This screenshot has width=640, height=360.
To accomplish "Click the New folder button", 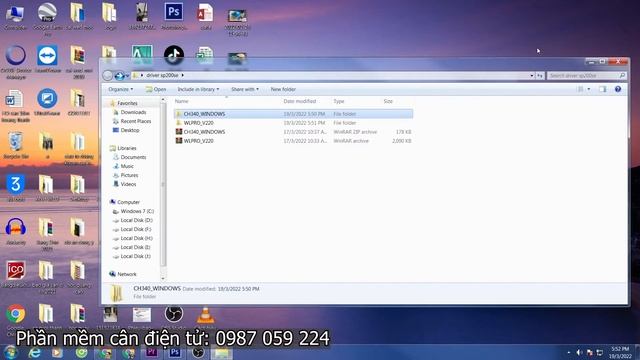I will 283,89.
